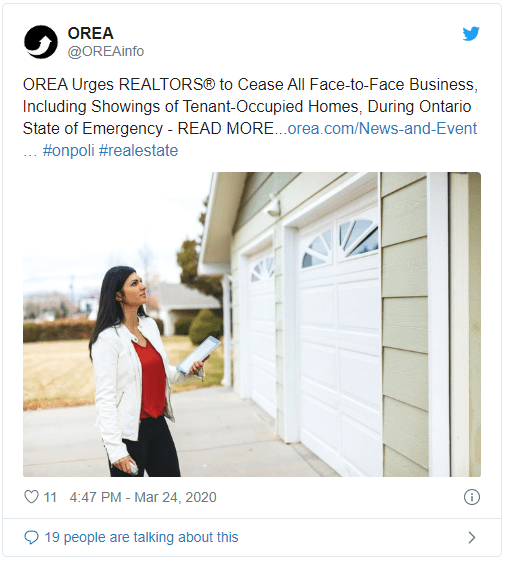The width and height of the screenshot is (511, 567).
Task: Open the Twitter bird logo
Action: (471, 34)
